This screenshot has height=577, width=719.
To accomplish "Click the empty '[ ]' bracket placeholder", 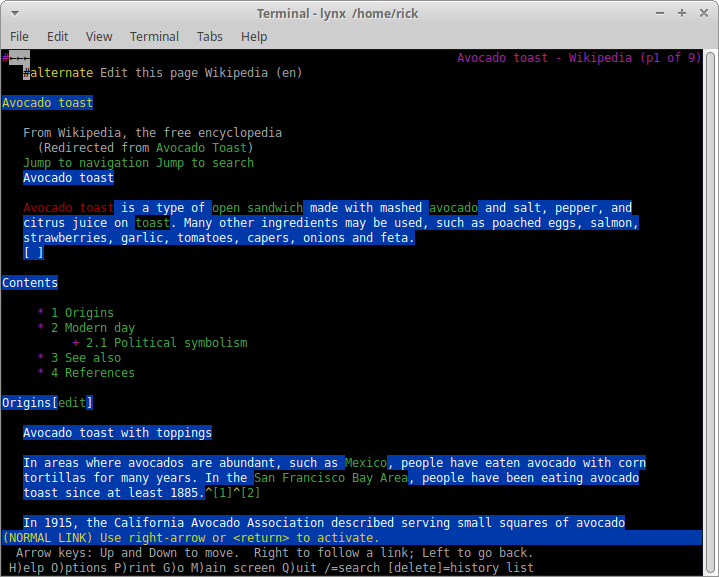I will [33, 253].
